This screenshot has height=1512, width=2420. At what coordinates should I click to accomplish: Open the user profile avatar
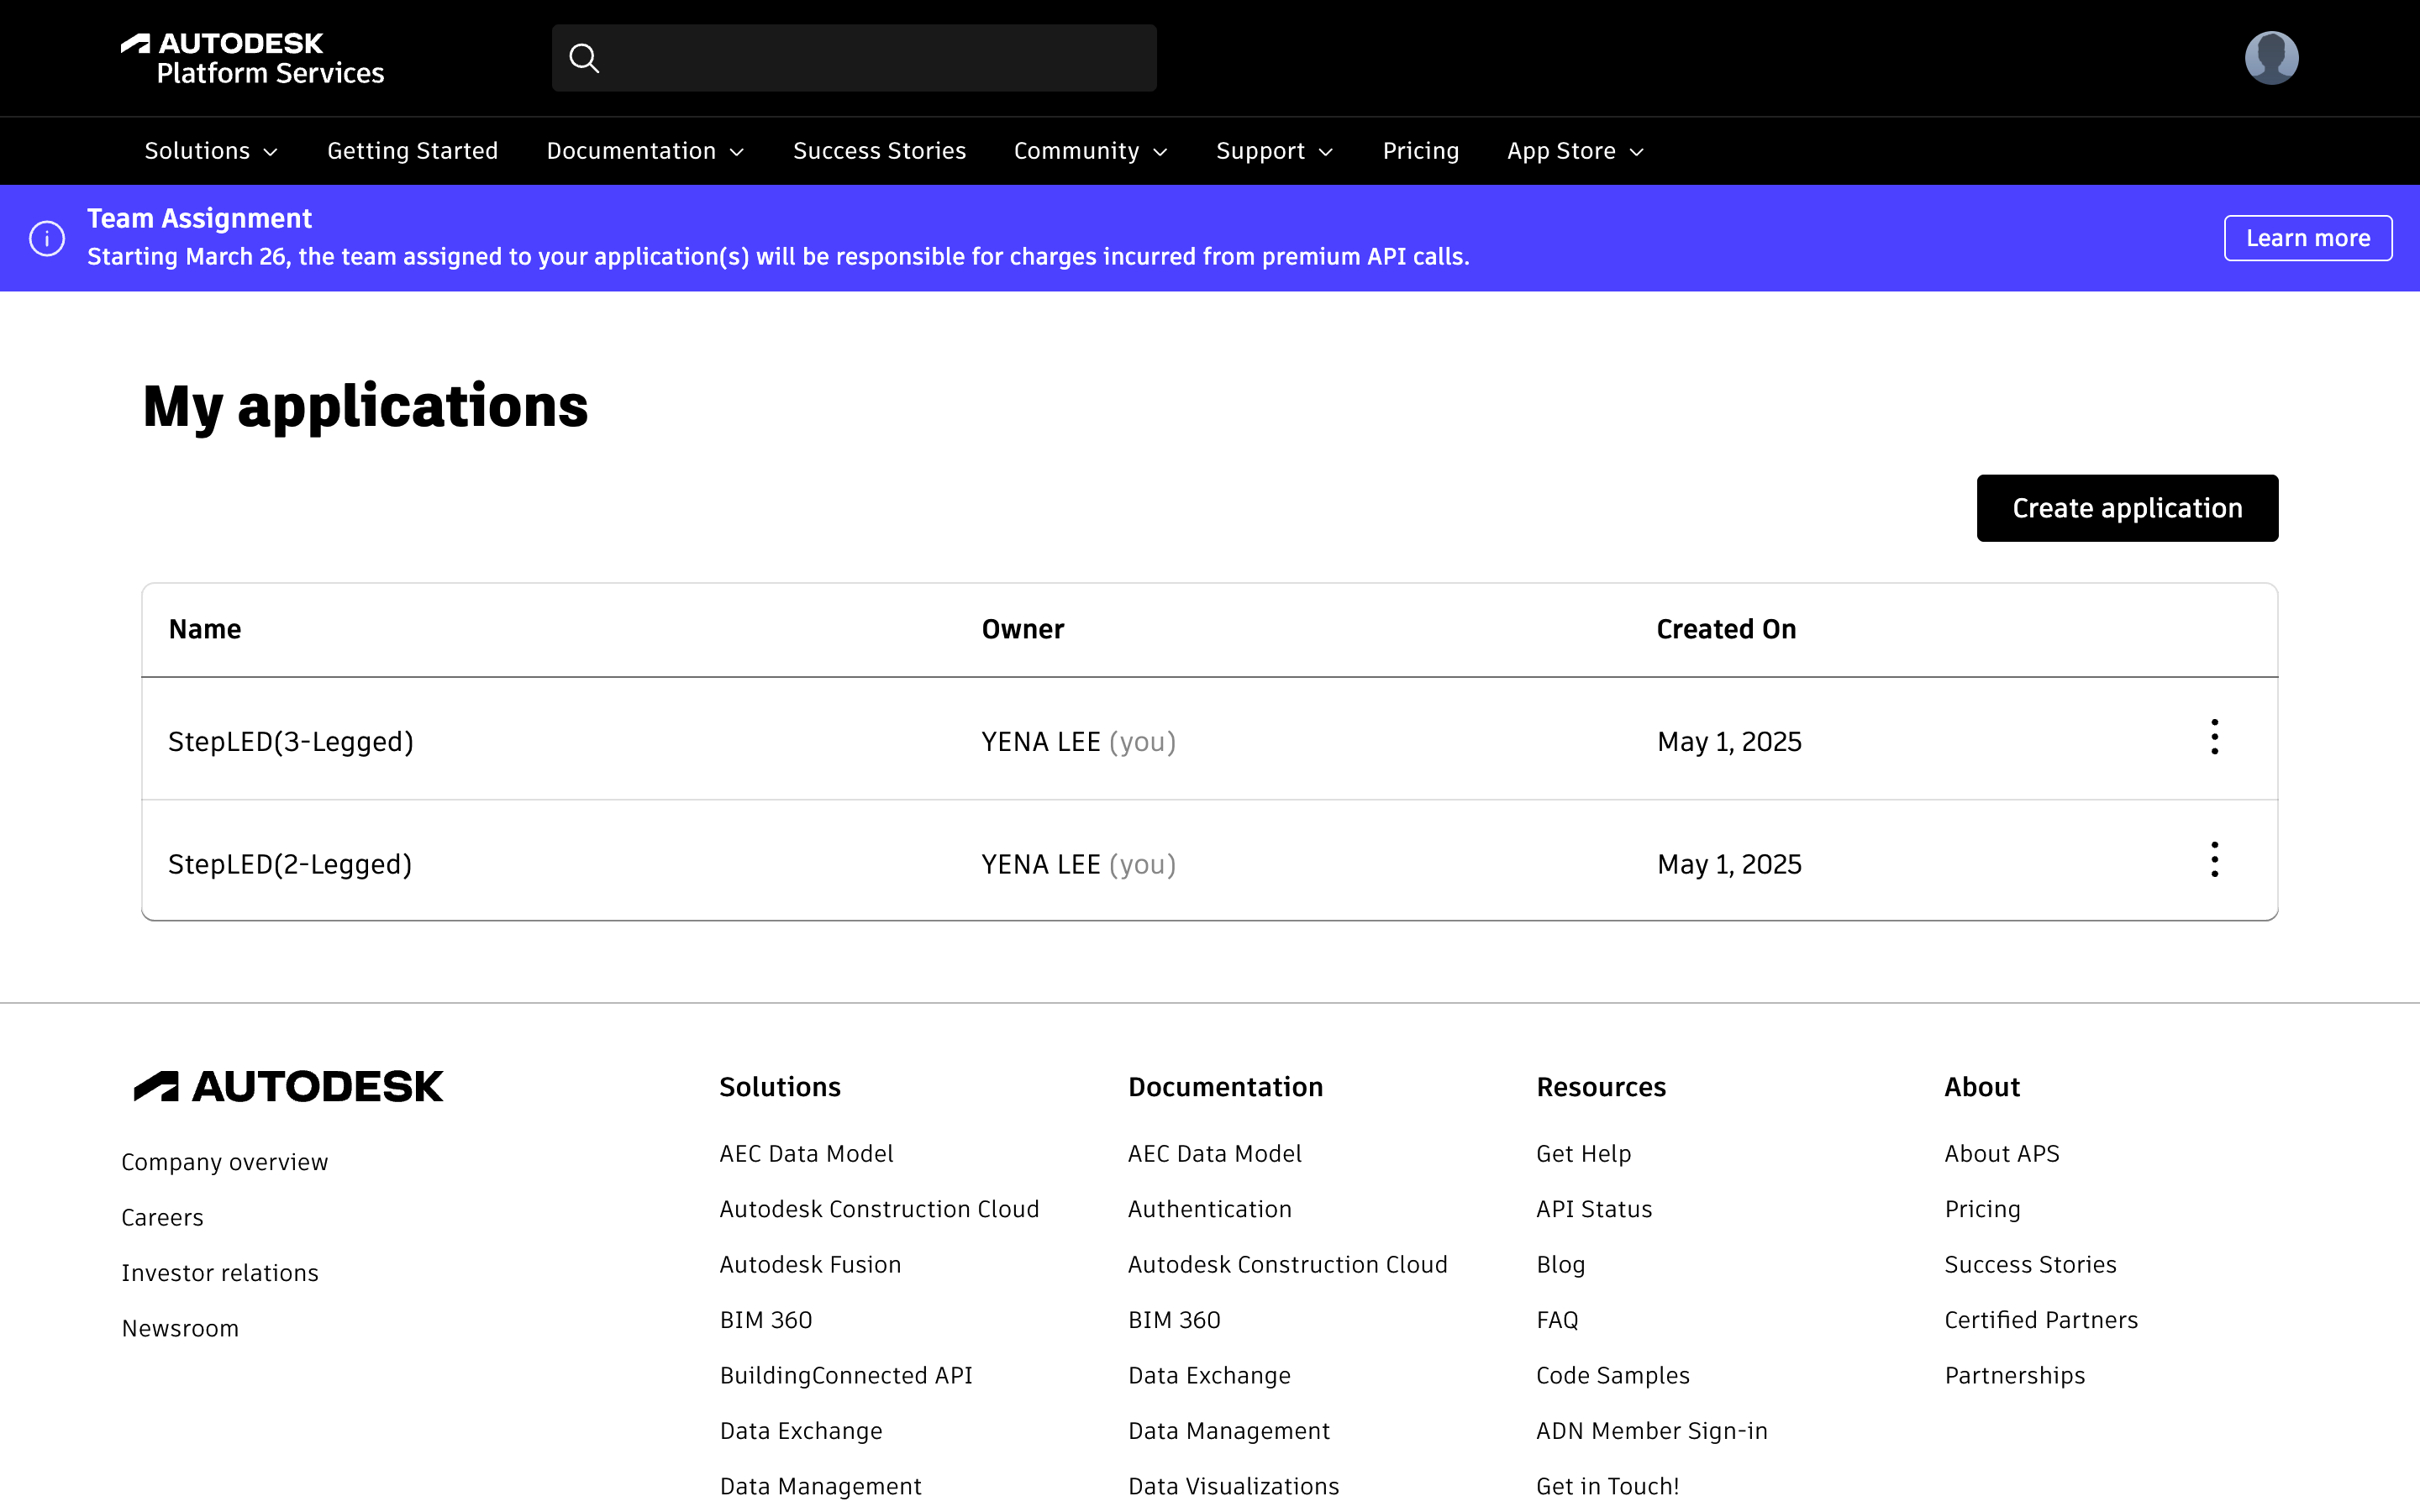coord(2270,58)
